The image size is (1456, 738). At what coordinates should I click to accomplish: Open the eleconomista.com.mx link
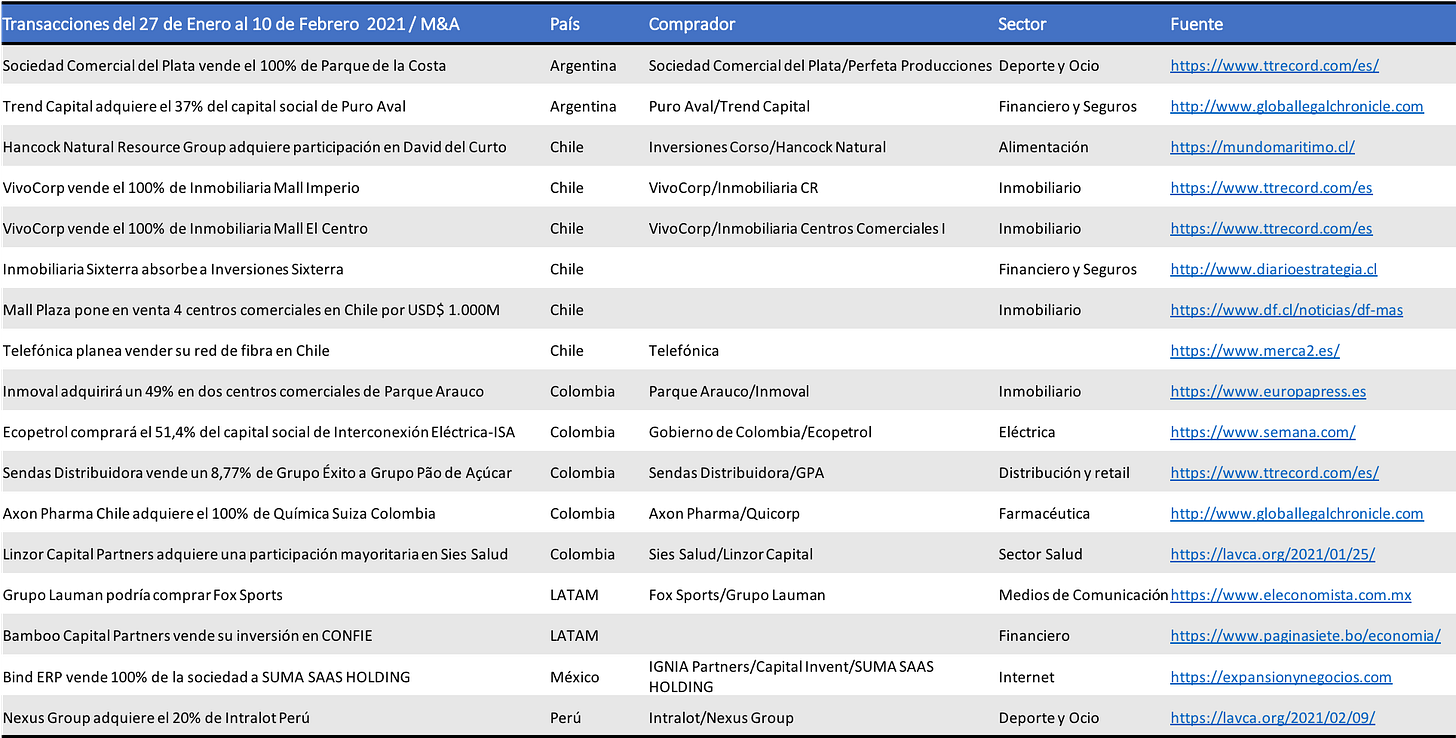[x=1291, y=595]
